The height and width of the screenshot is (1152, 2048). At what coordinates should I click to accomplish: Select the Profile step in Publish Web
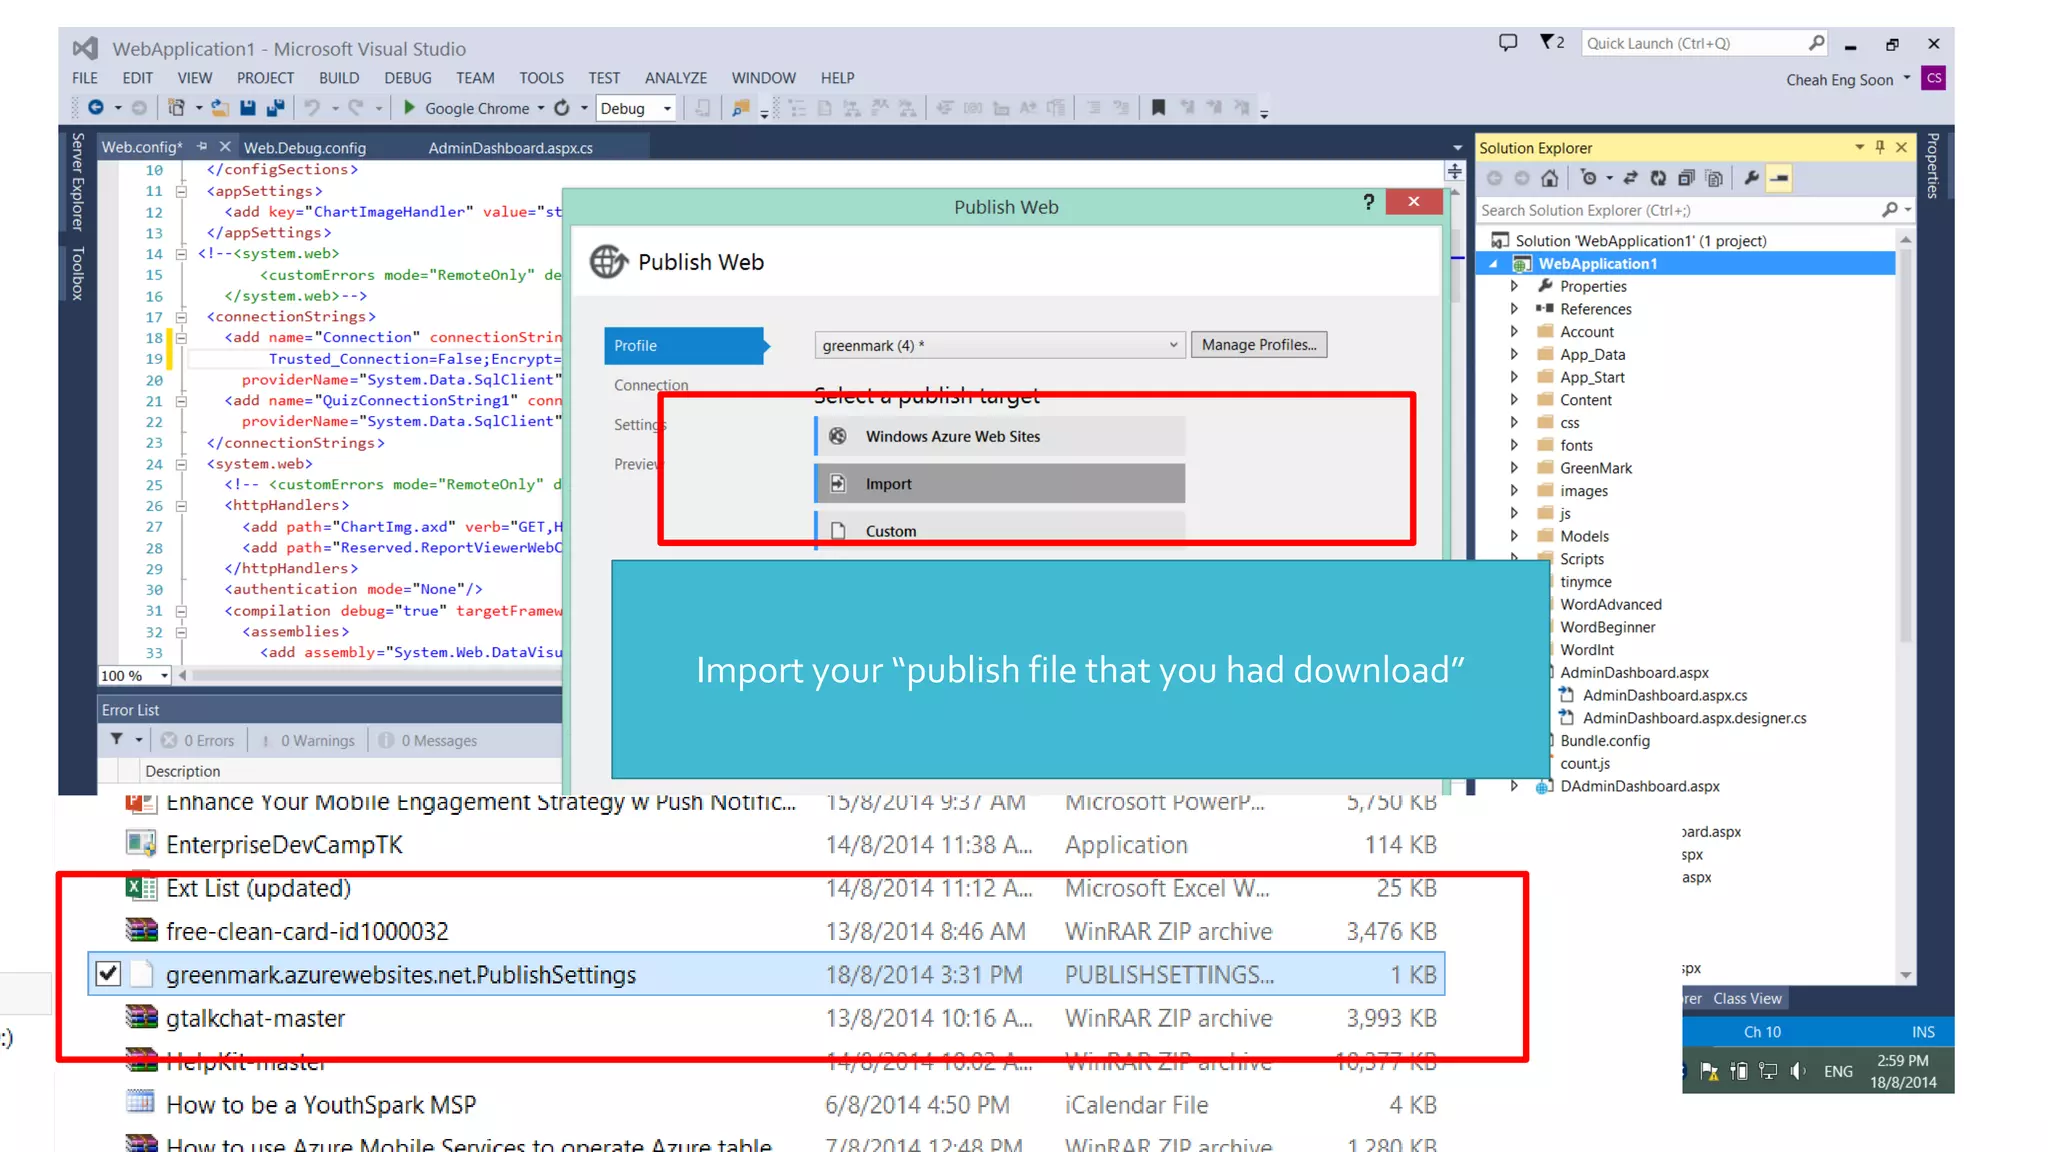(685, 345)
